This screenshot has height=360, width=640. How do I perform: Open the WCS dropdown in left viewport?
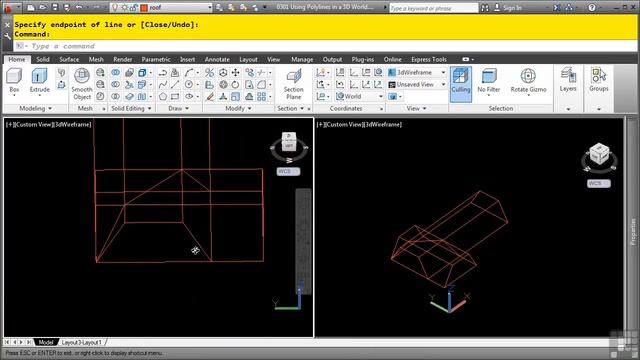point(289,171)
